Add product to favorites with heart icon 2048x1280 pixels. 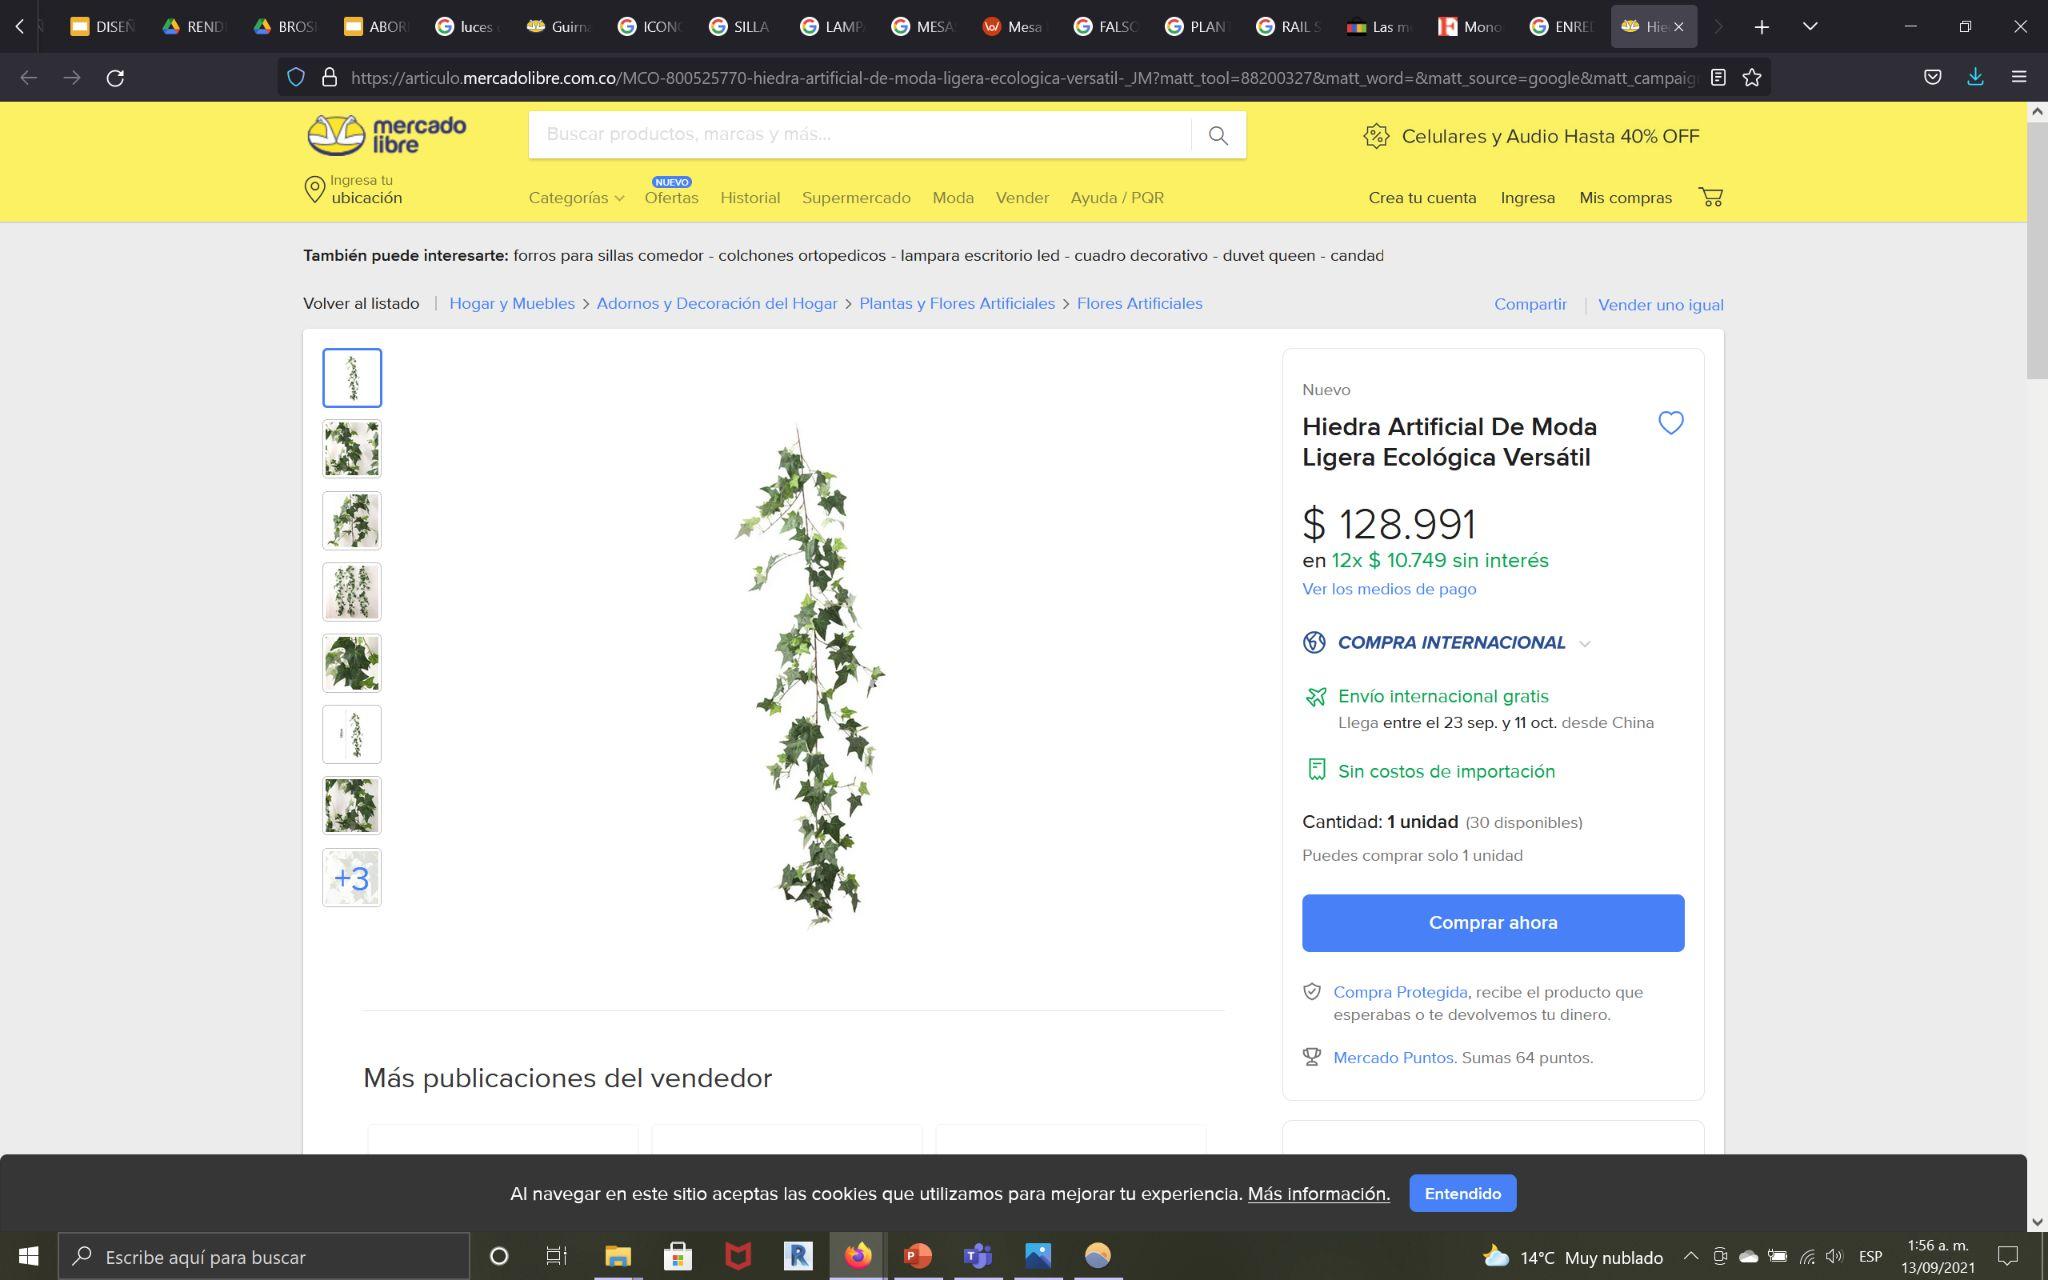[x=1670, y=423]
